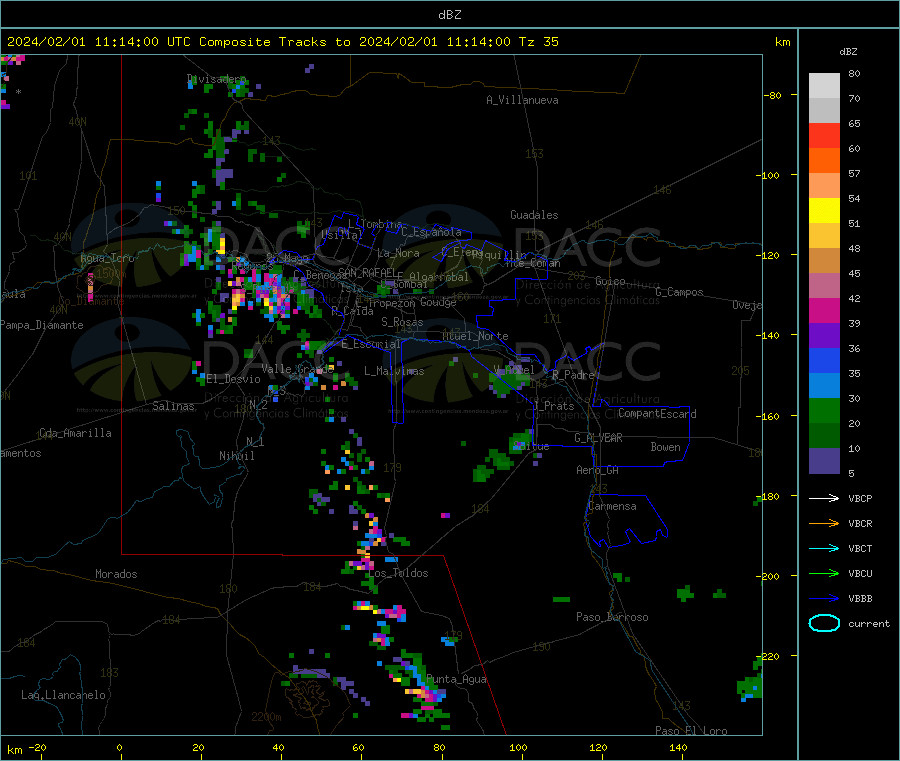Click the Divisadero map label
Screen dimensions: 900x761
(217, 79)
